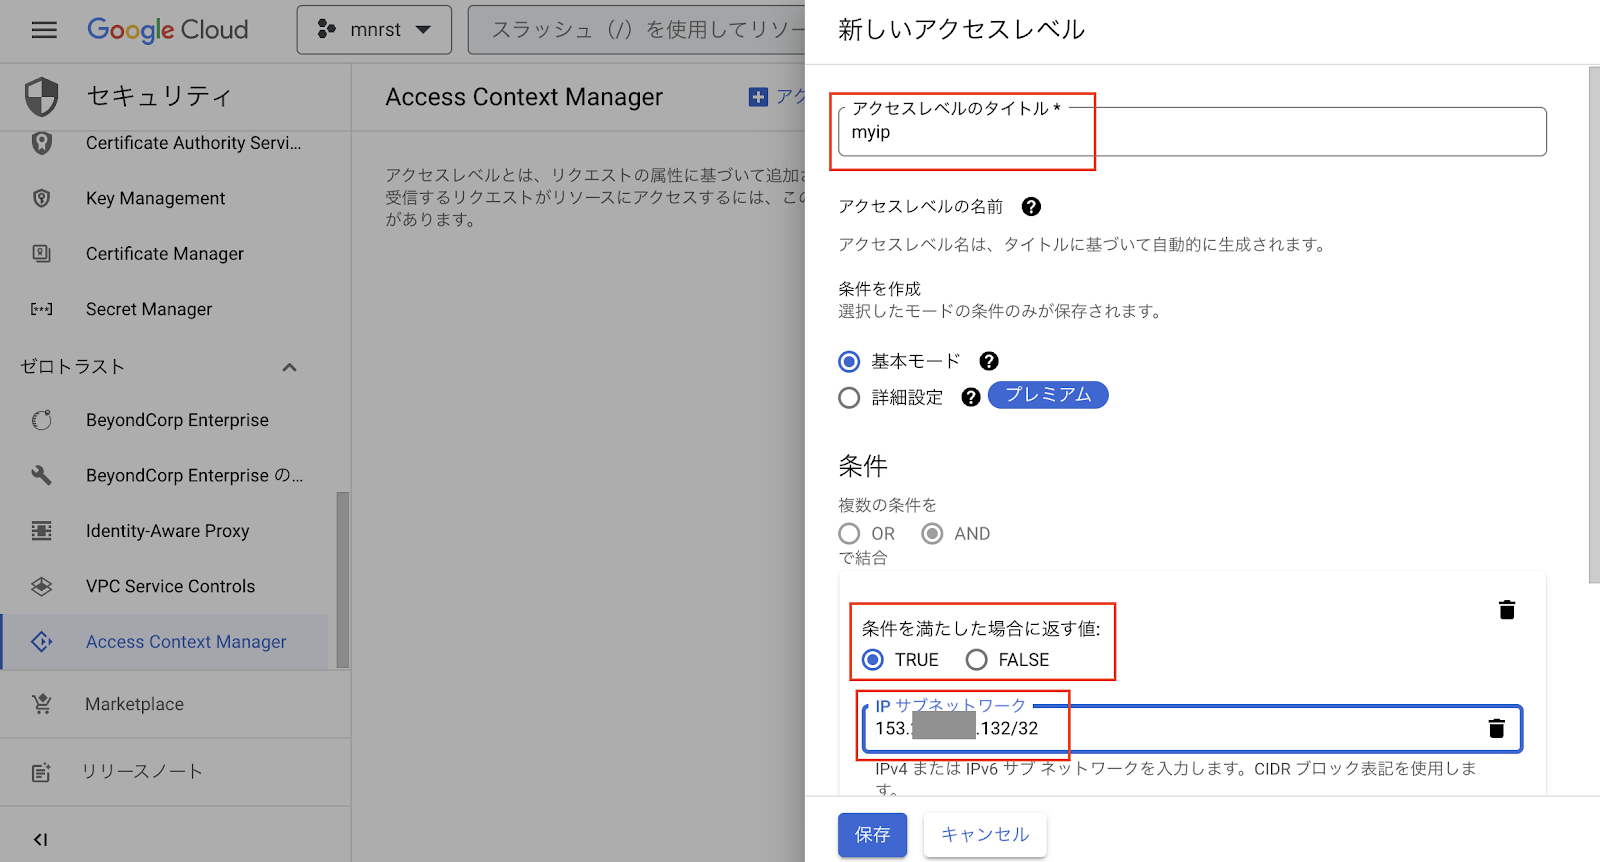This screenshot has width=1600, height=862.
Task: Click the Identity-Aware Proxy icon
Action: click(x=41, y=531)
